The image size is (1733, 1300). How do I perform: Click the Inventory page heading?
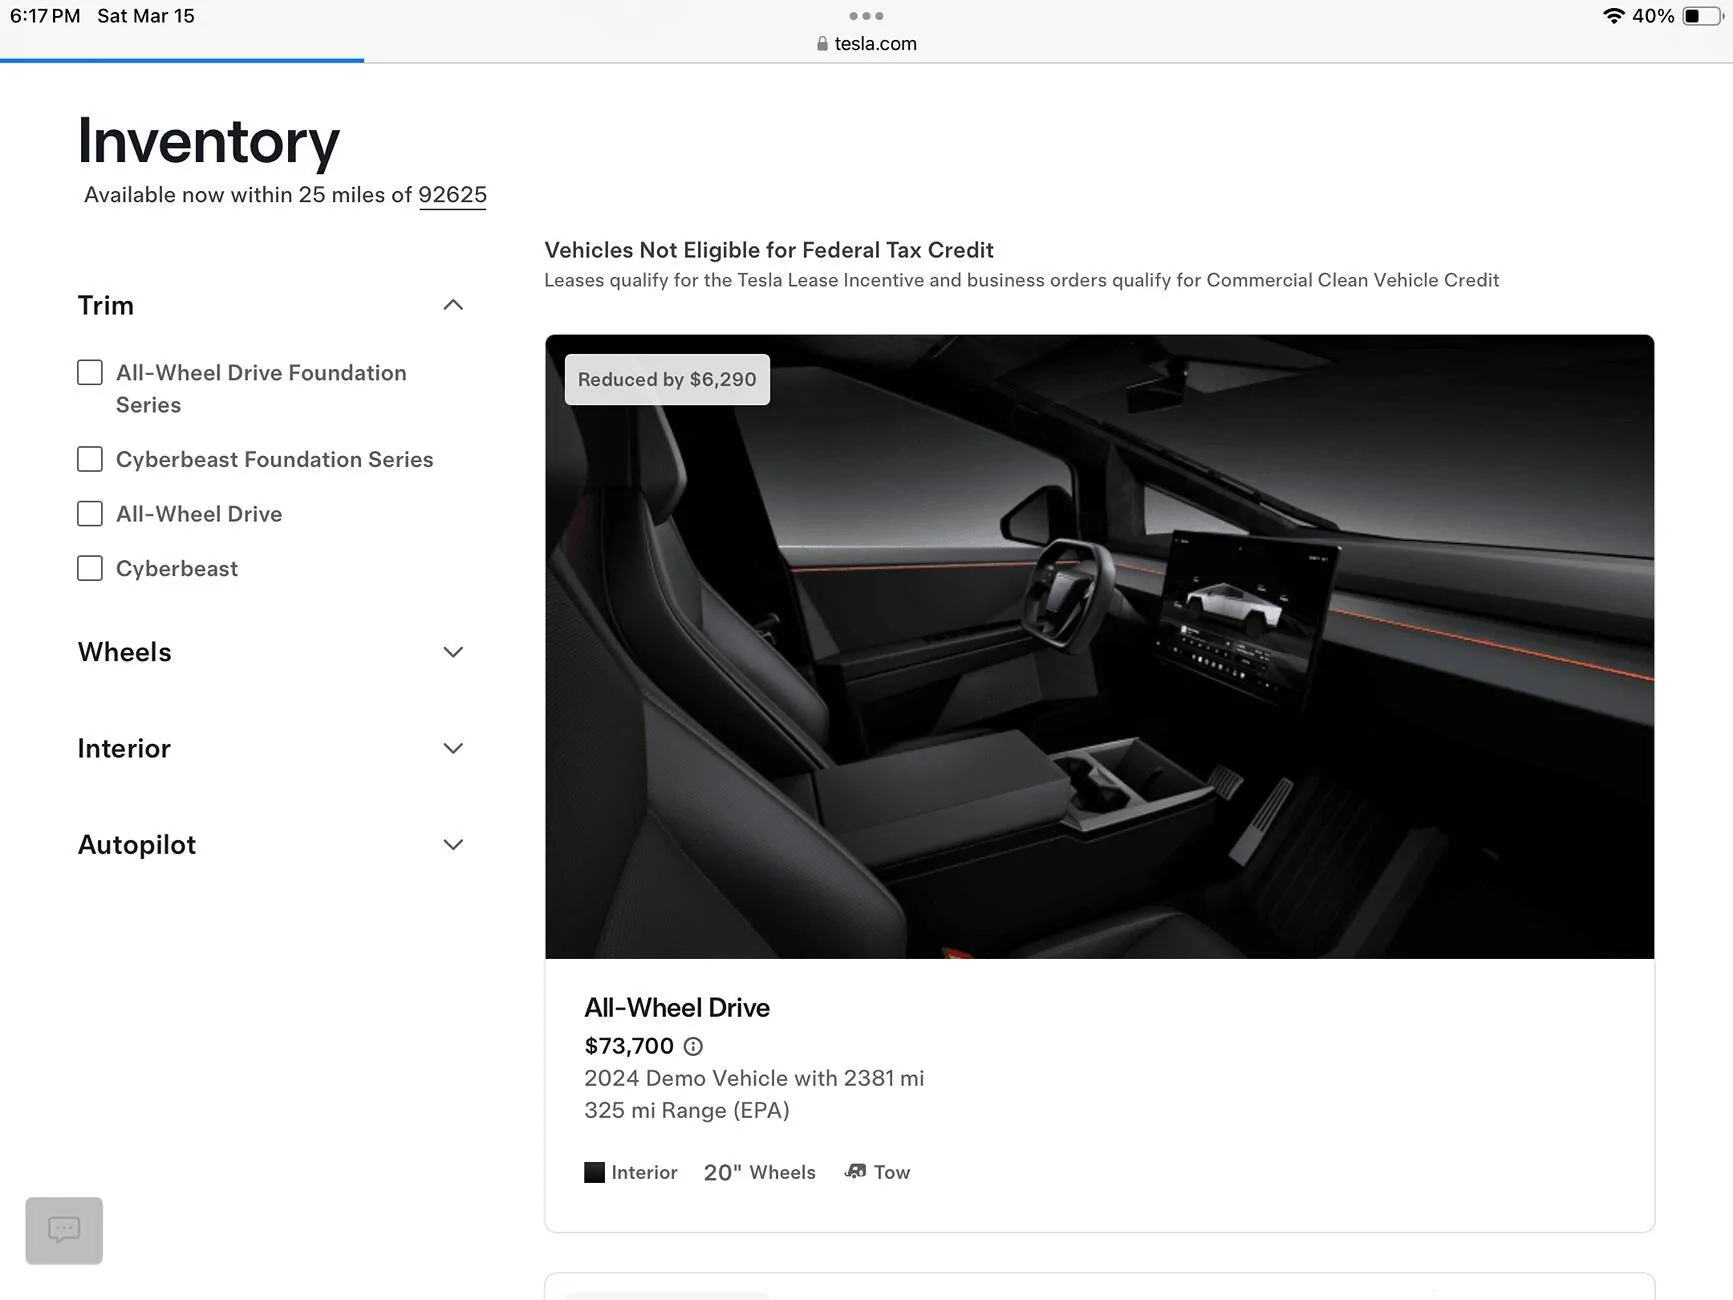208,141
